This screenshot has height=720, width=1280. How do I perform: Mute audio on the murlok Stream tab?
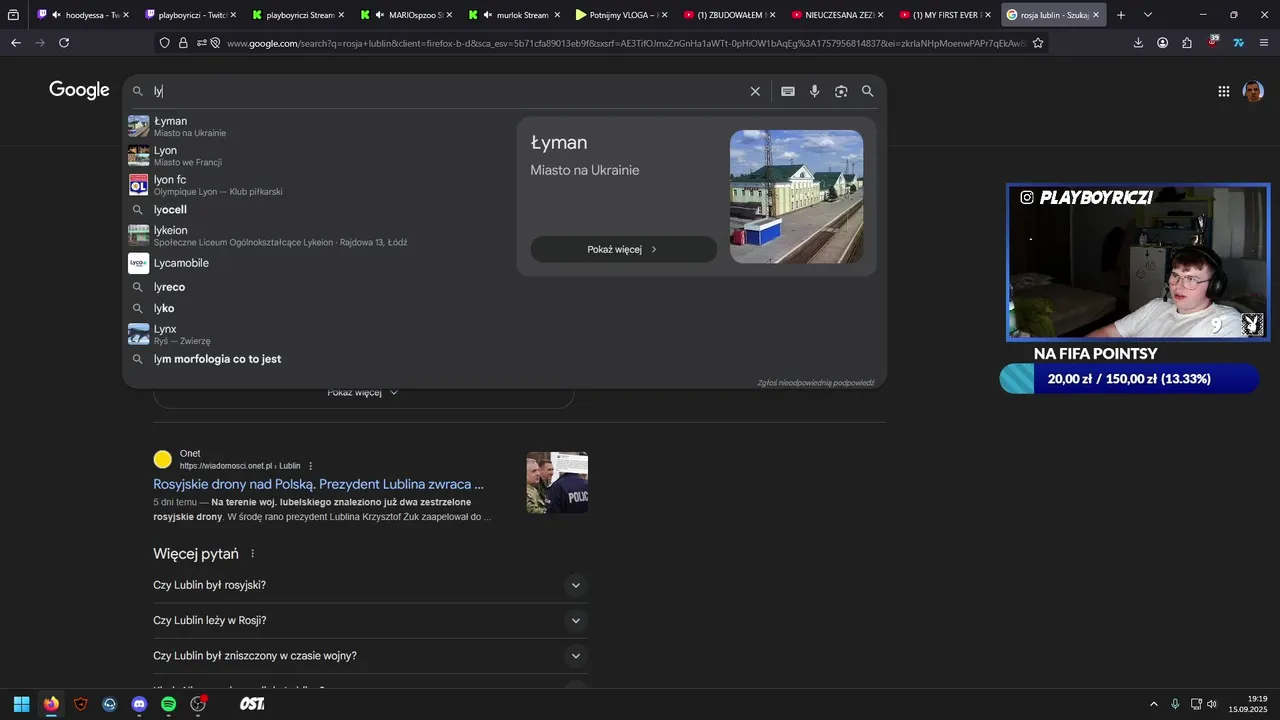[487, 15]
